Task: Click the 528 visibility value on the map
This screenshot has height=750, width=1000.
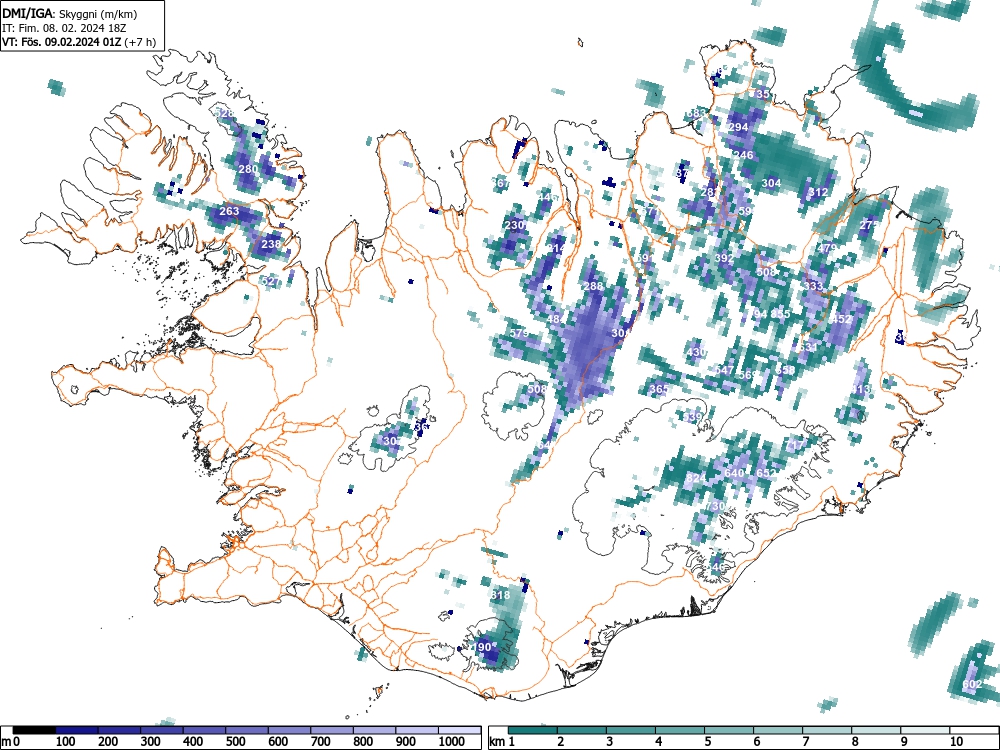Action: pos(224,114)
